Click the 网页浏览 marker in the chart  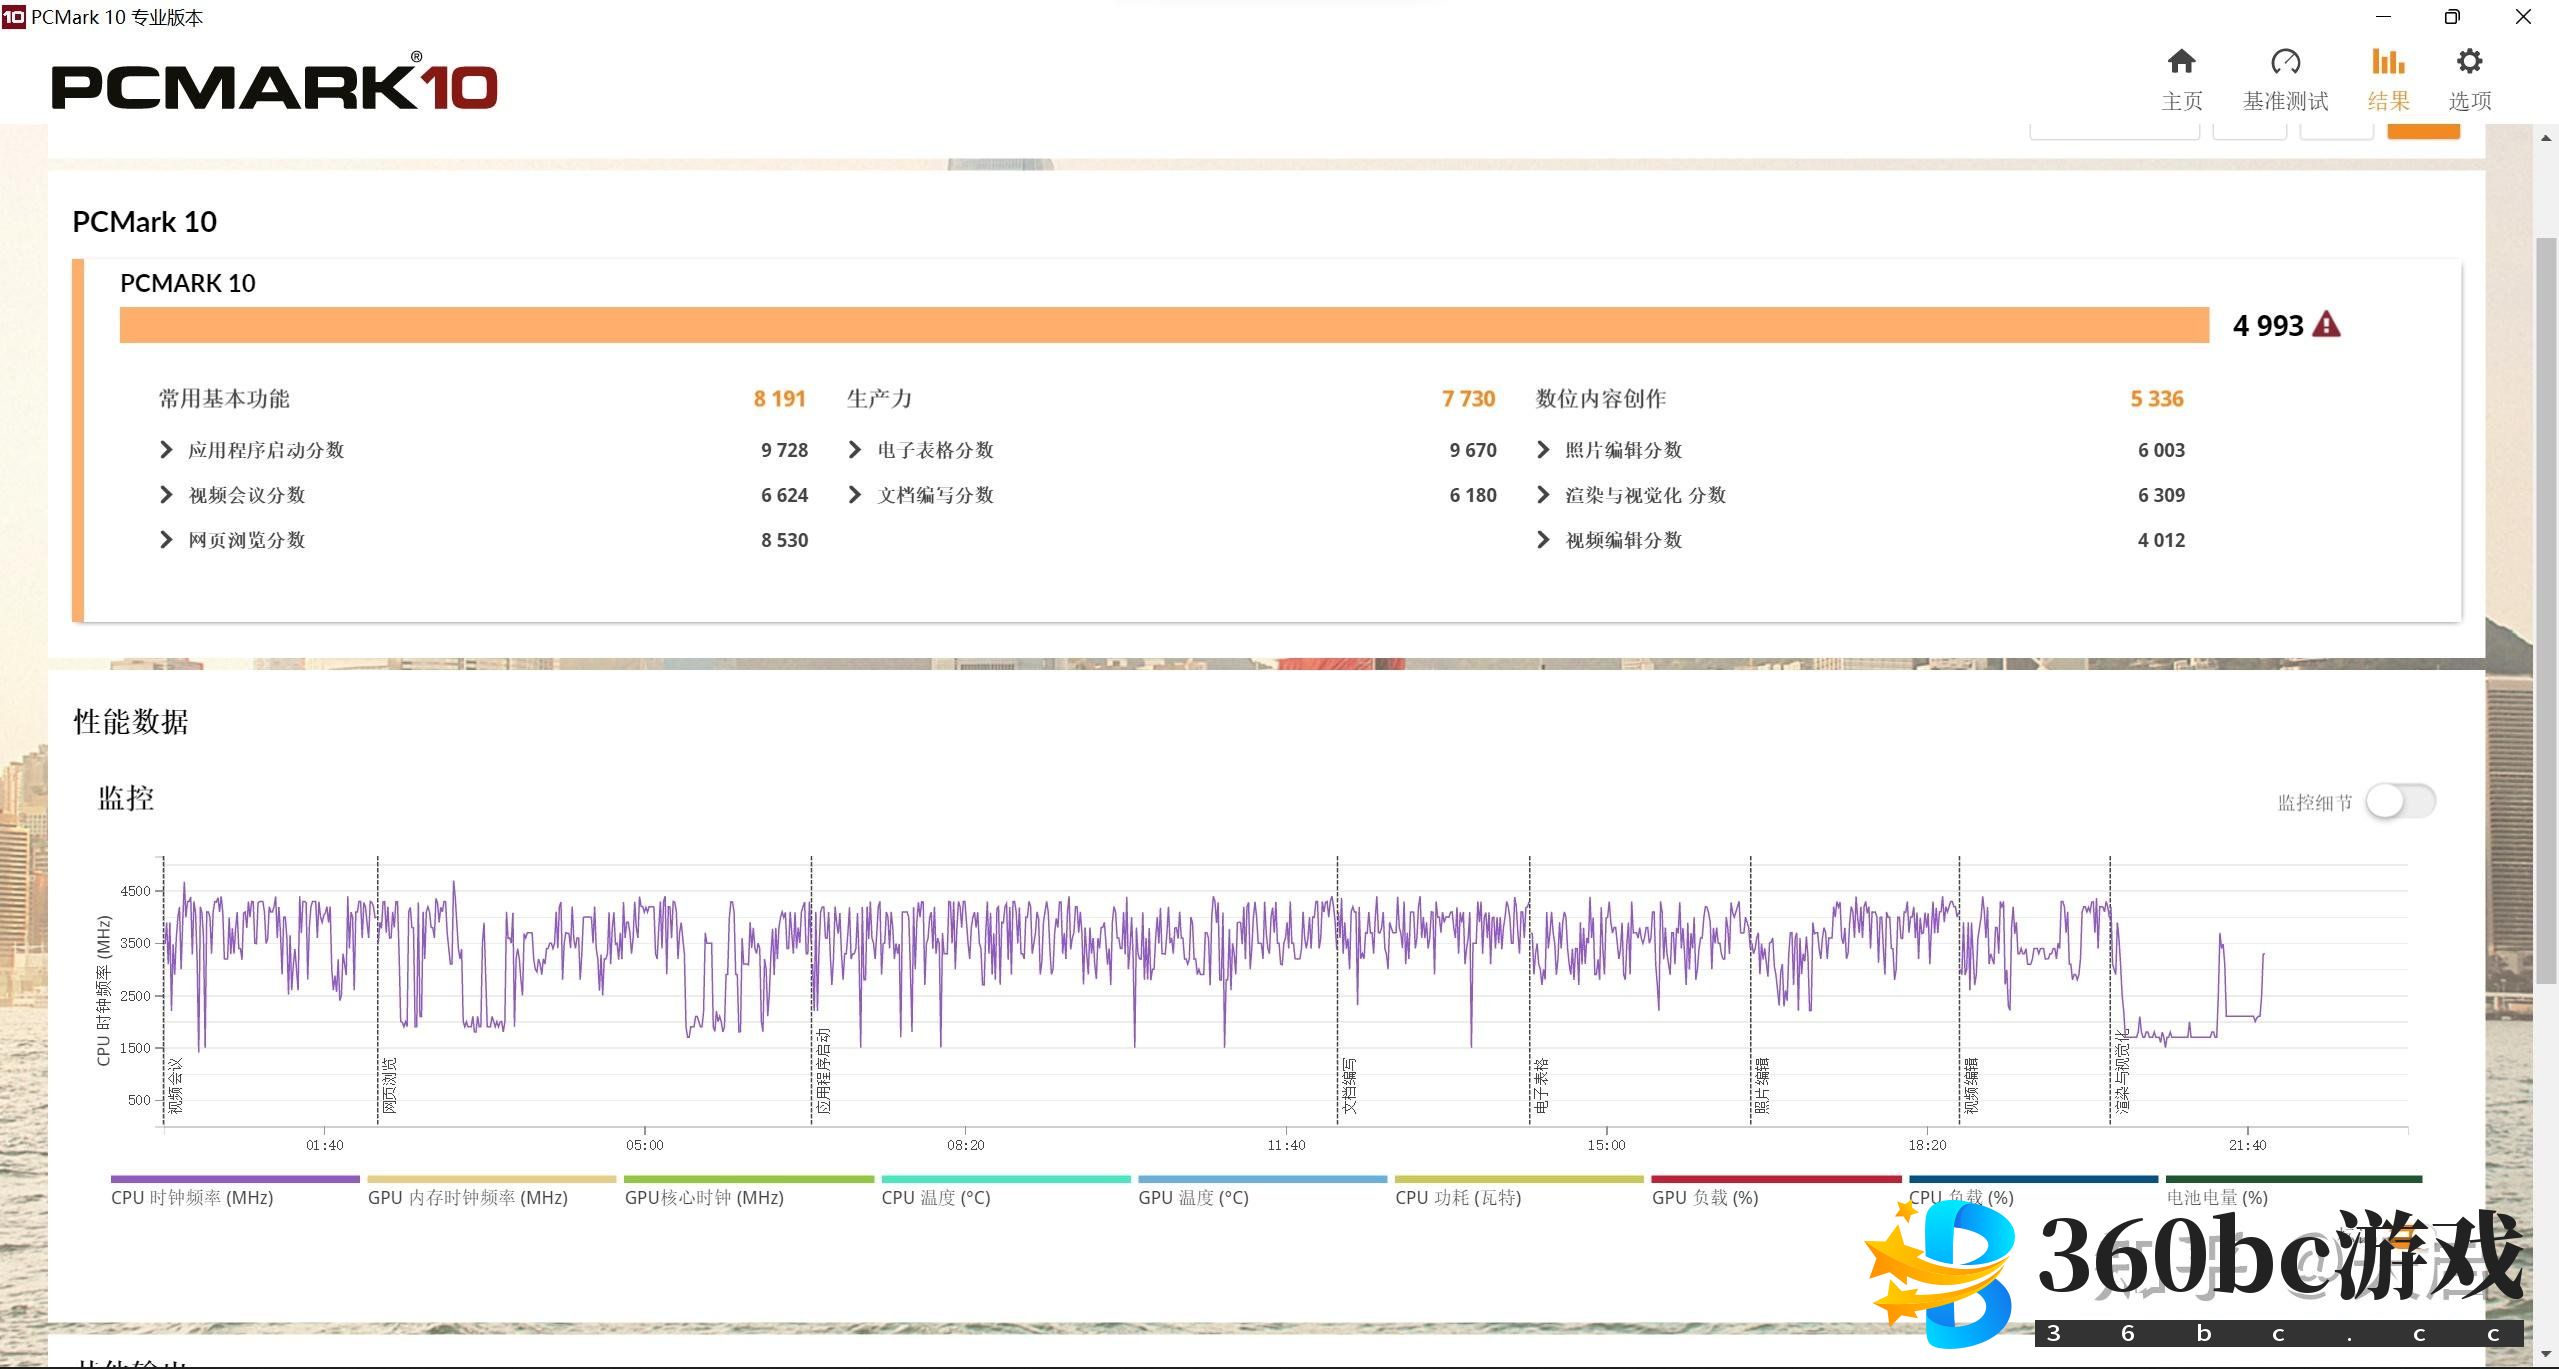pyautogui.click(x=389, y=1085)
